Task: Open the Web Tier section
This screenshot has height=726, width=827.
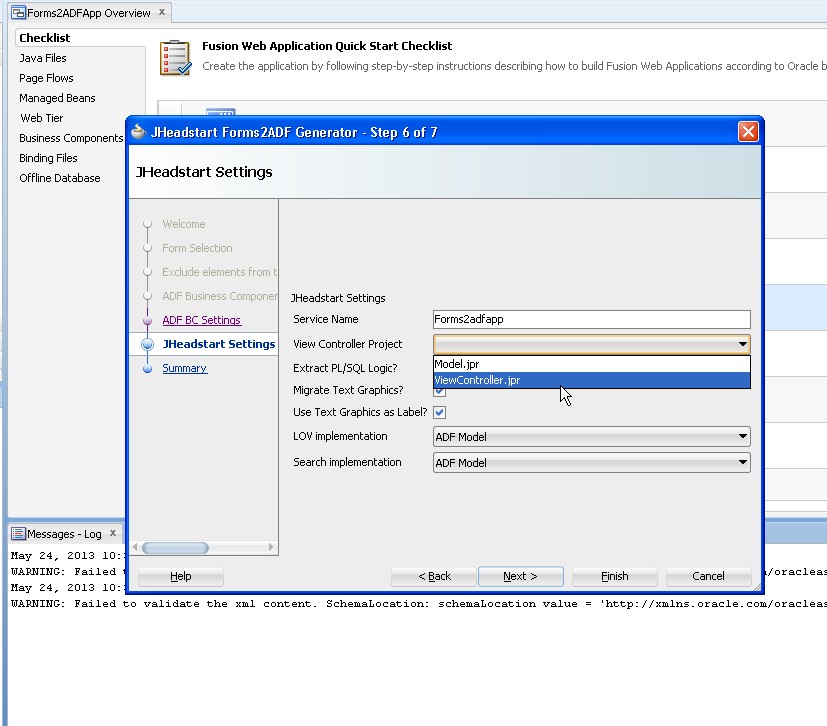Action: point(42,118)
